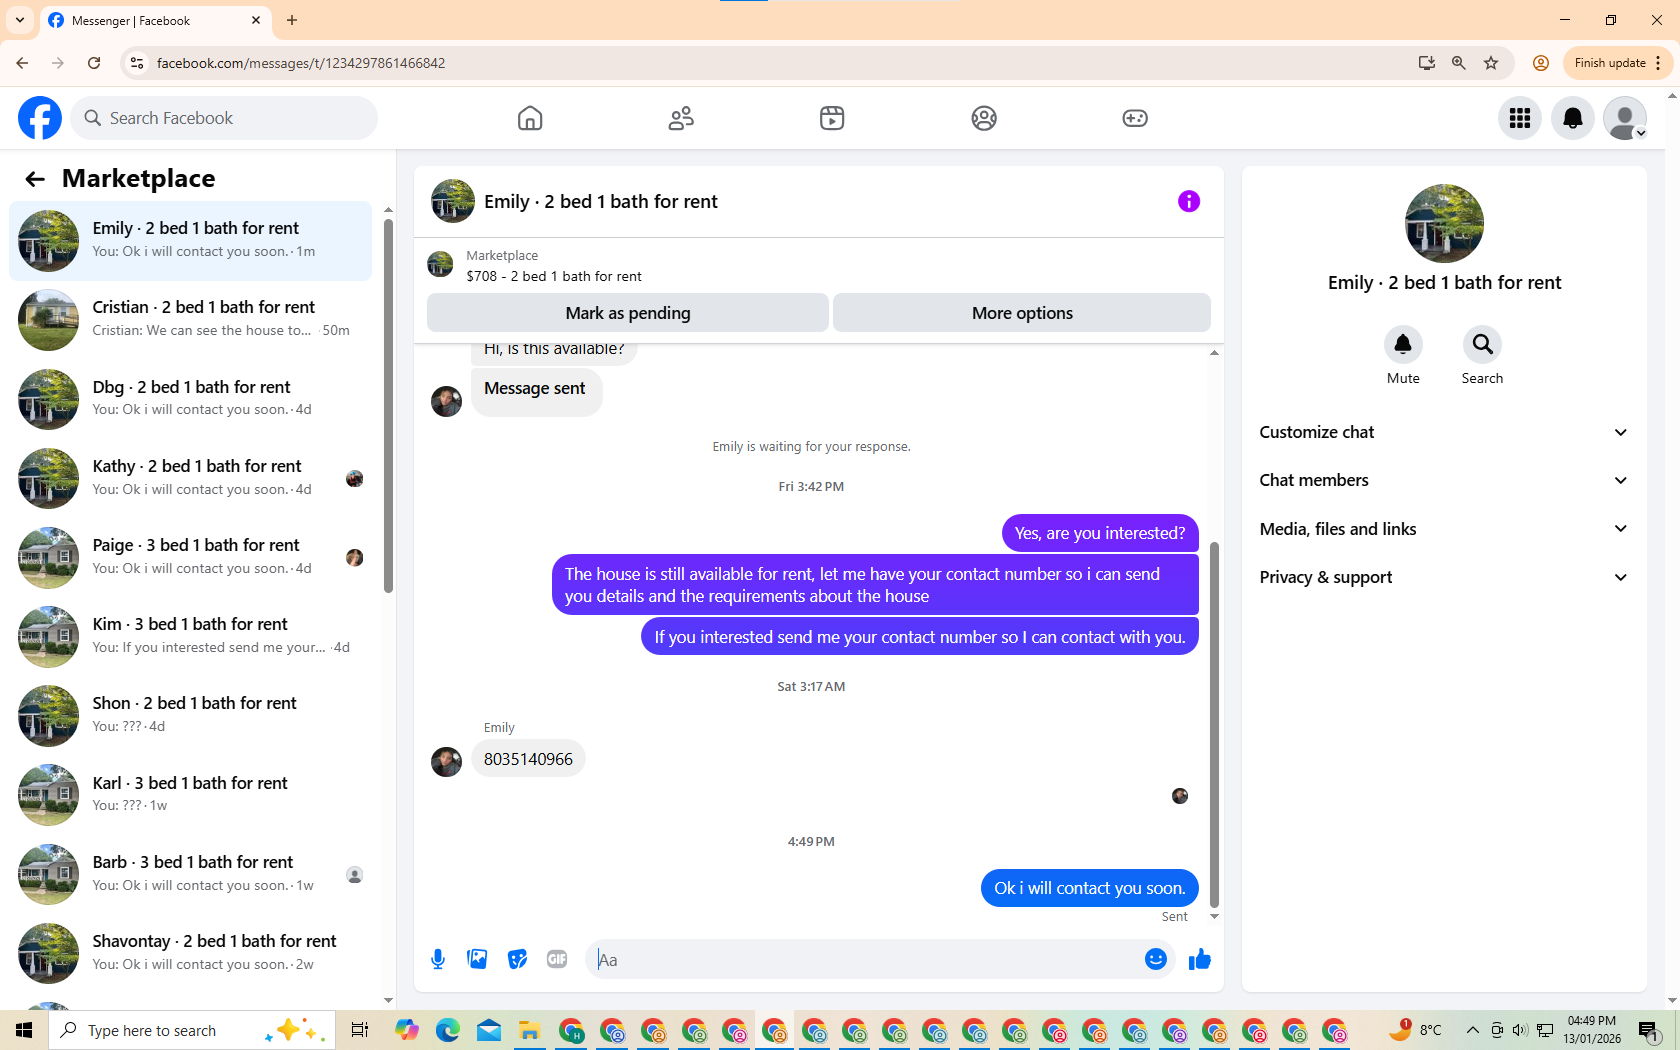Viewport: 1680px width, 1050px height.
Task: Go back in browser history
Action: point(22,63)
